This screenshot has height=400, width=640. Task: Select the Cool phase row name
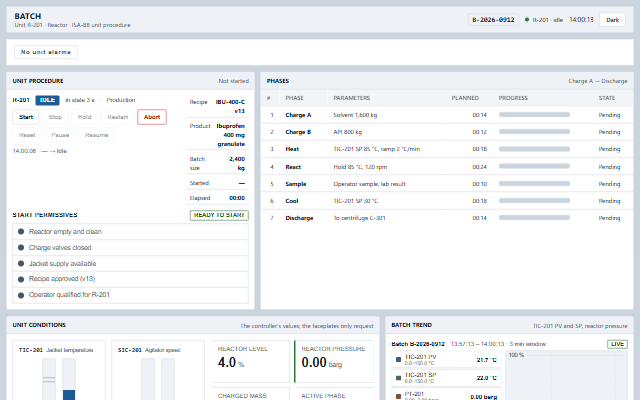pos(291,201)
